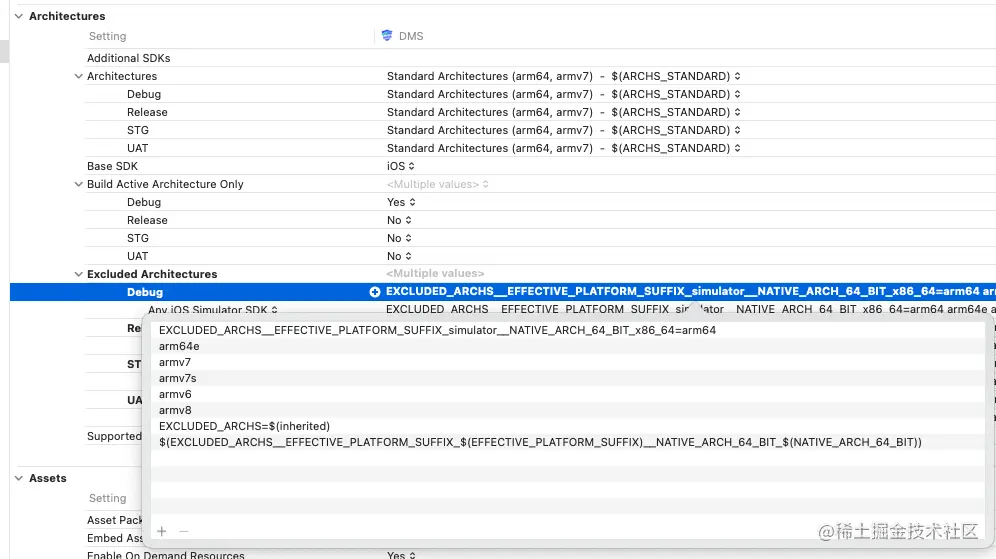Remove entry with minus button
This screenshot has width=996, height=559.
coord(184,531)
